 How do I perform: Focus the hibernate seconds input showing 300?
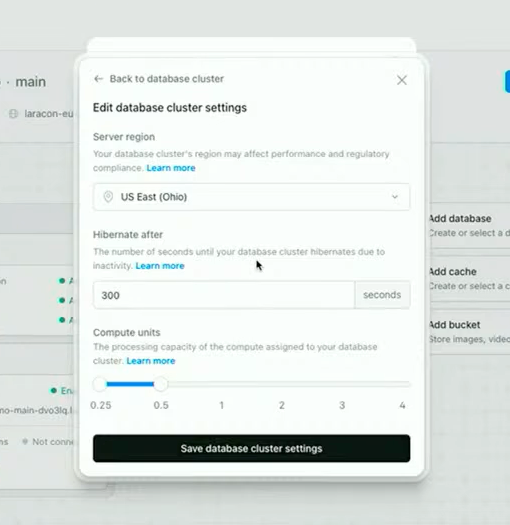(224, 295)
